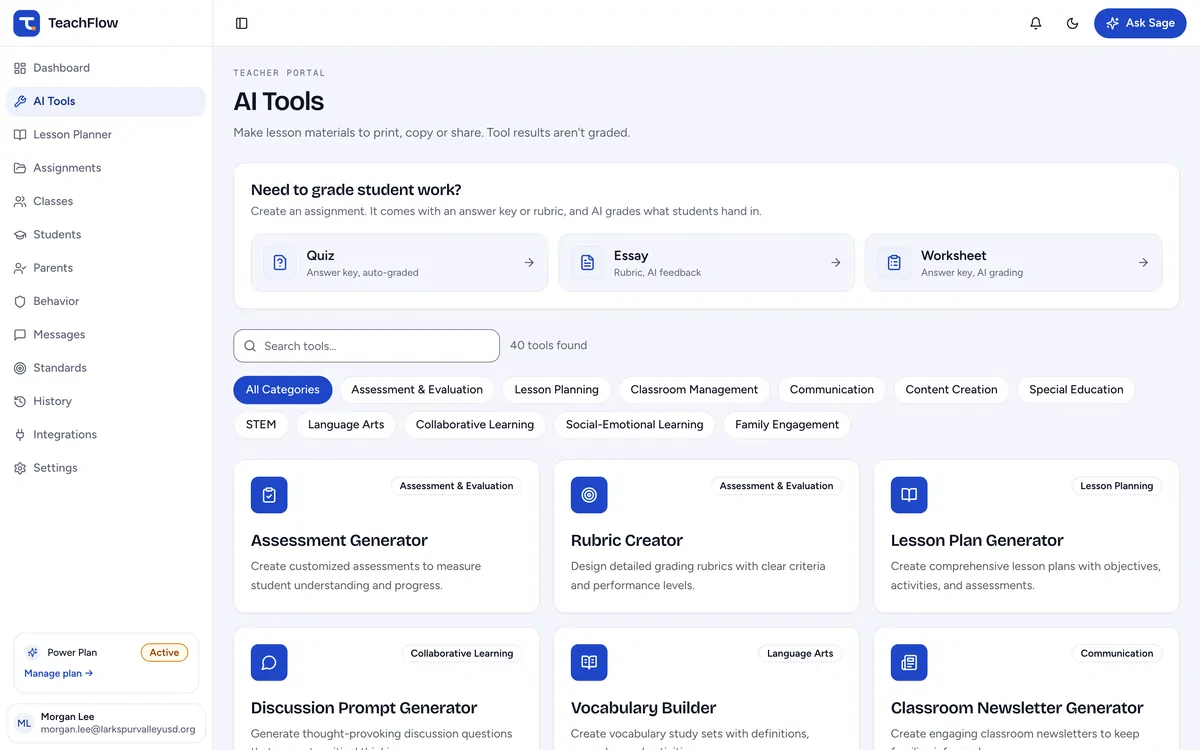The width and height of the screenshot is (1200, 750).
Task: Focus the Search tools field
Action: pos(366,346)
